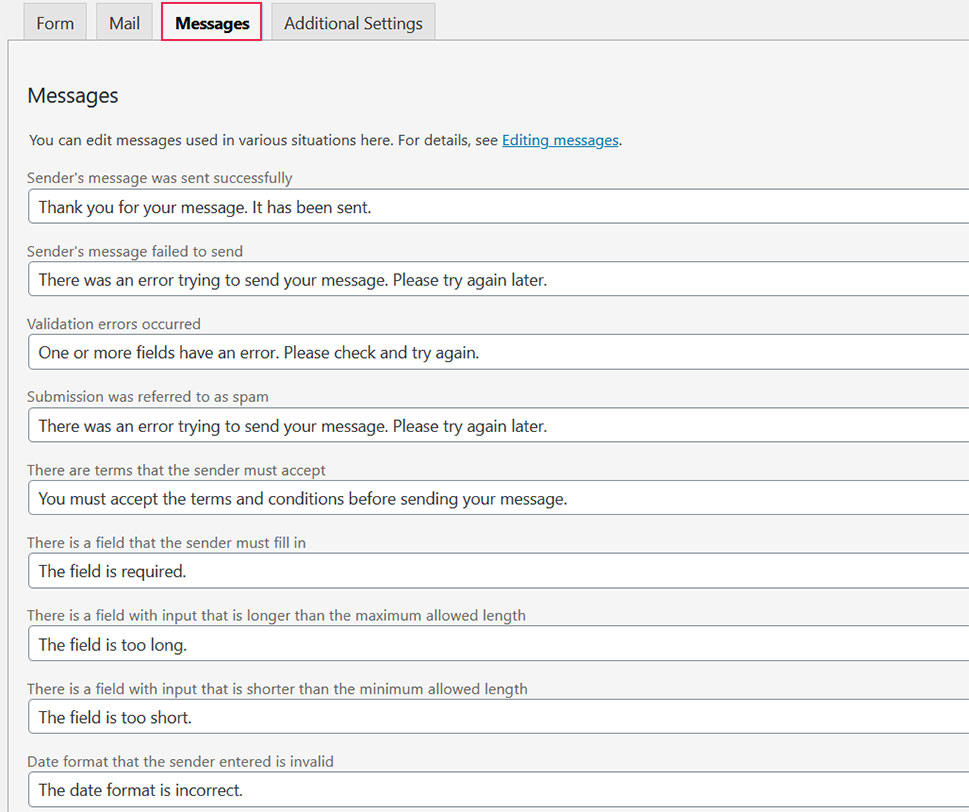Select the field too long message box
The image size is (969, 812).
click(x=400, y=644)
